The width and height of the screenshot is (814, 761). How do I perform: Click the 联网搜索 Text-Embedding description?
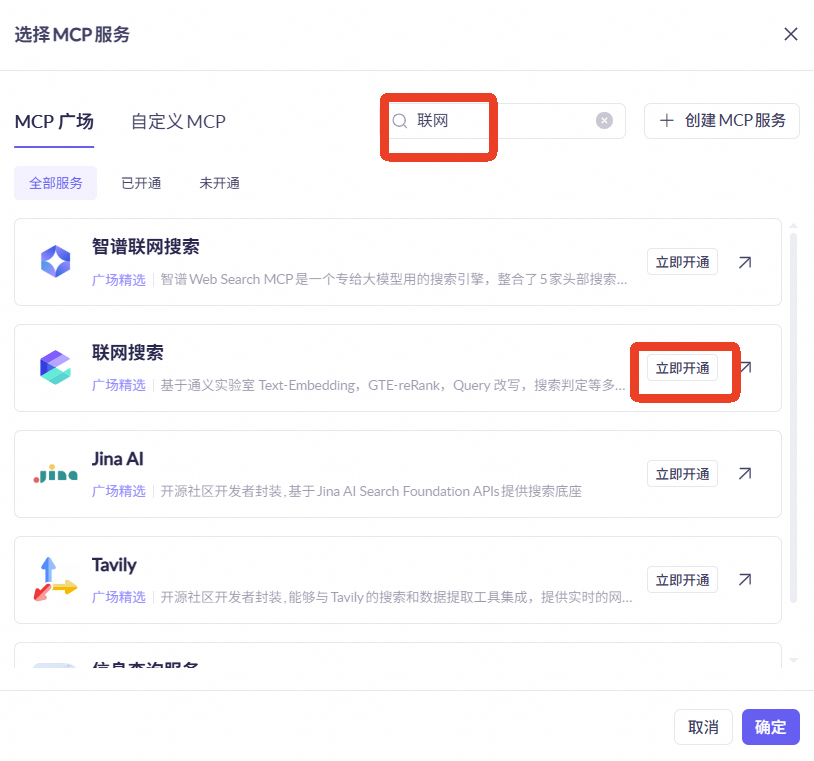click(x=393, y=385)
